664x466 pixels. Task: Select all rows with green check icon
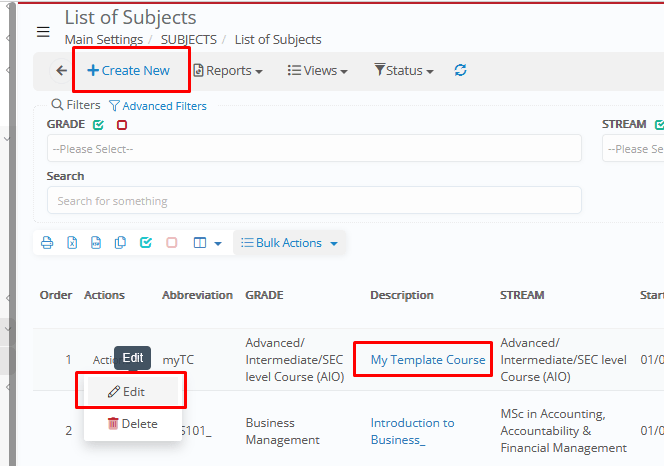tap(146, 243)
